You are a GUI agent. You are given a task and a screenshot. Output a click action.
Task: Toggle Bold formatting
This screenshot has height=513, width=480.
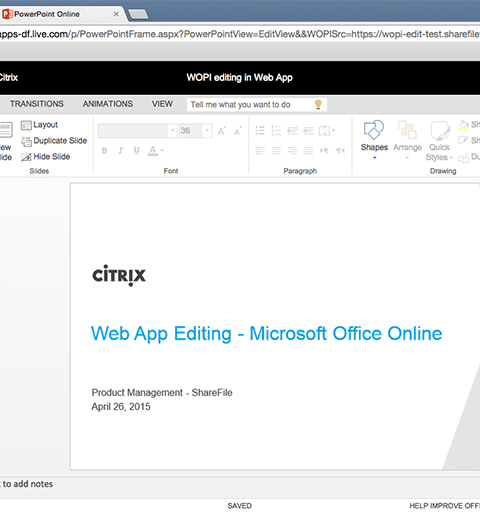click(x=104, y=150)
